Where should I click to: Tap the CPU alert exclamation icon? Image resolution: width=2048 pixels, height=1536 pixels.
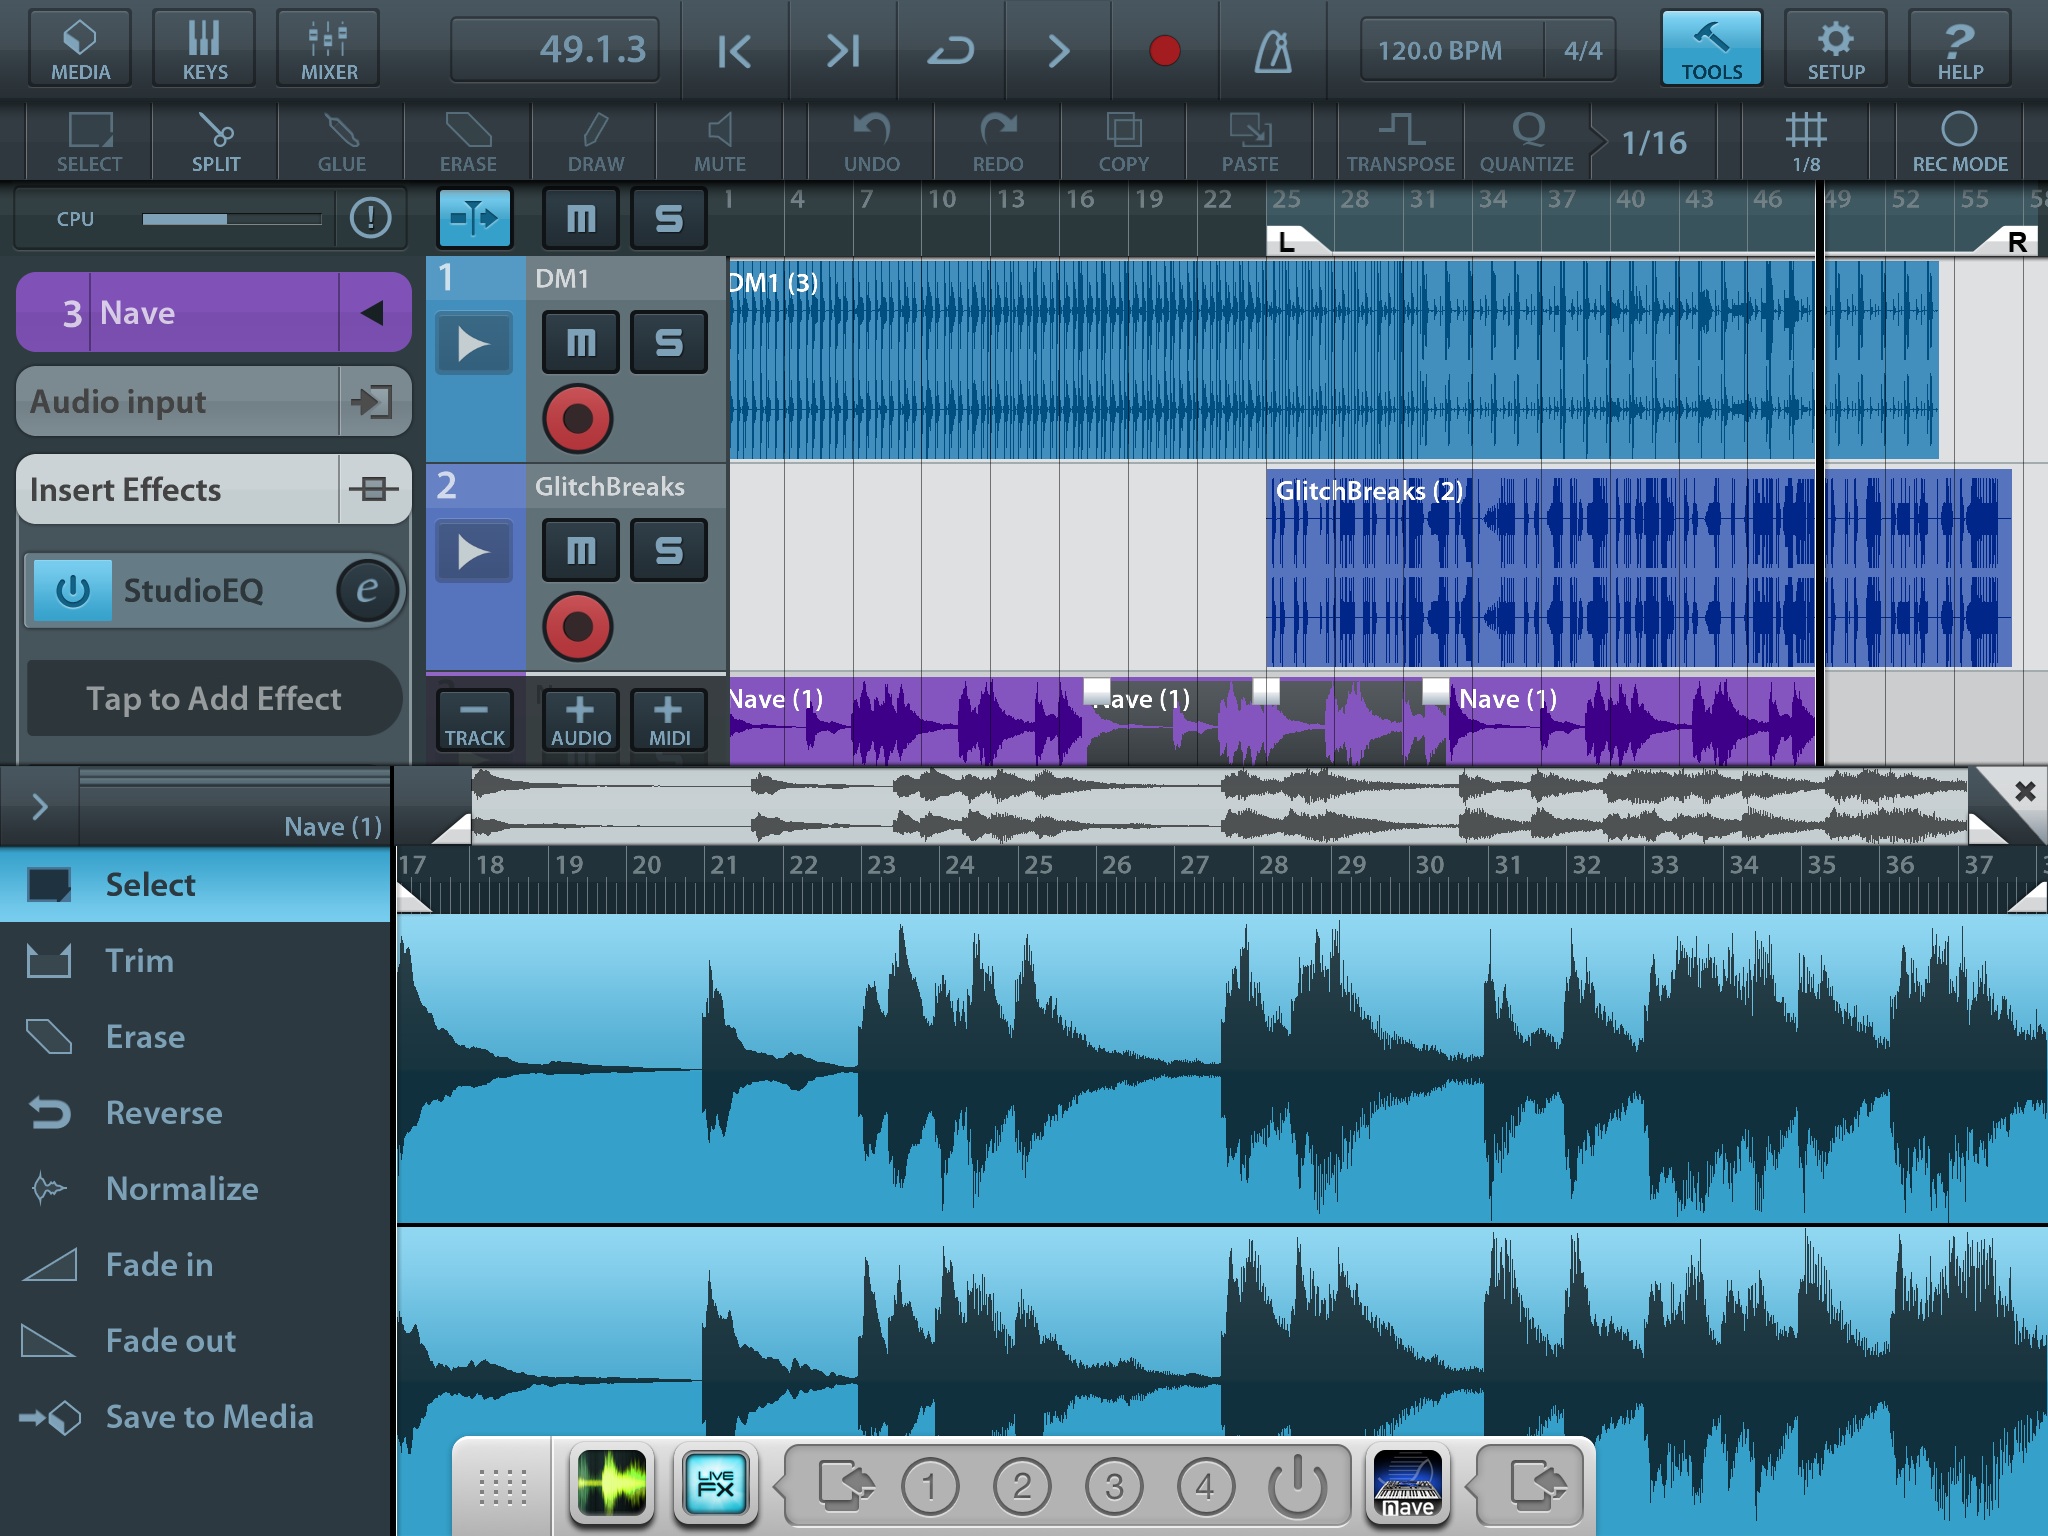click(371, 218)
